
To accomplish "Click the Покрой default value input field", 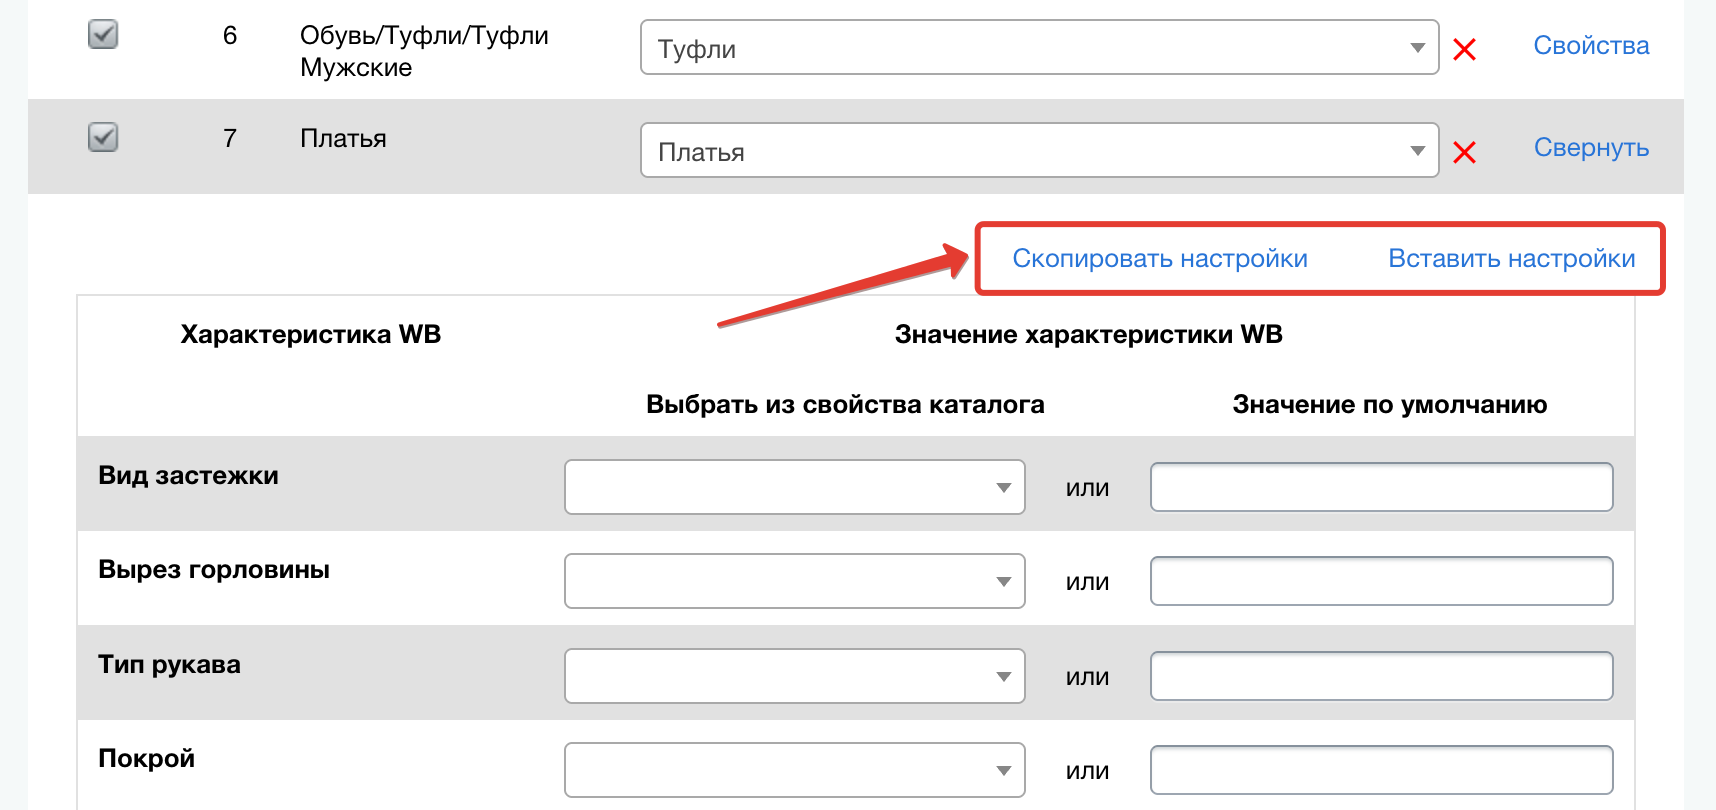I will (x=1381, y=770).
